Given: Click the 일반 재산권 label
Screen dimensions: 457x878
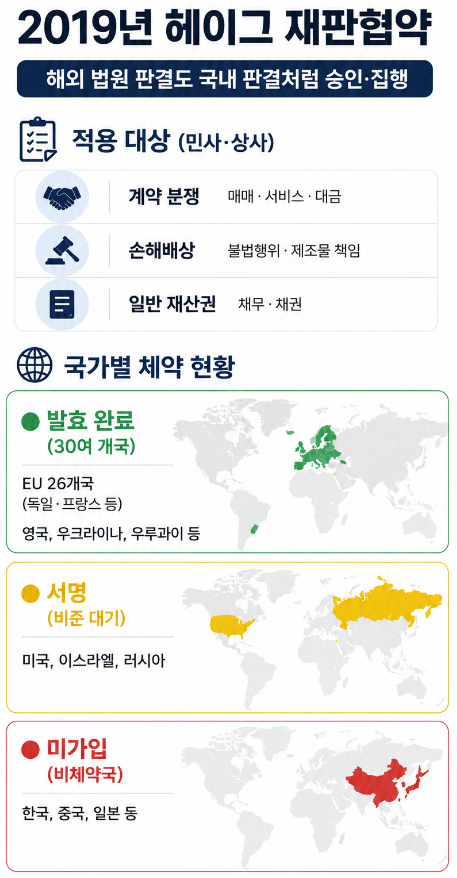Looking at the screenshot, I should [x=172, y=305].
